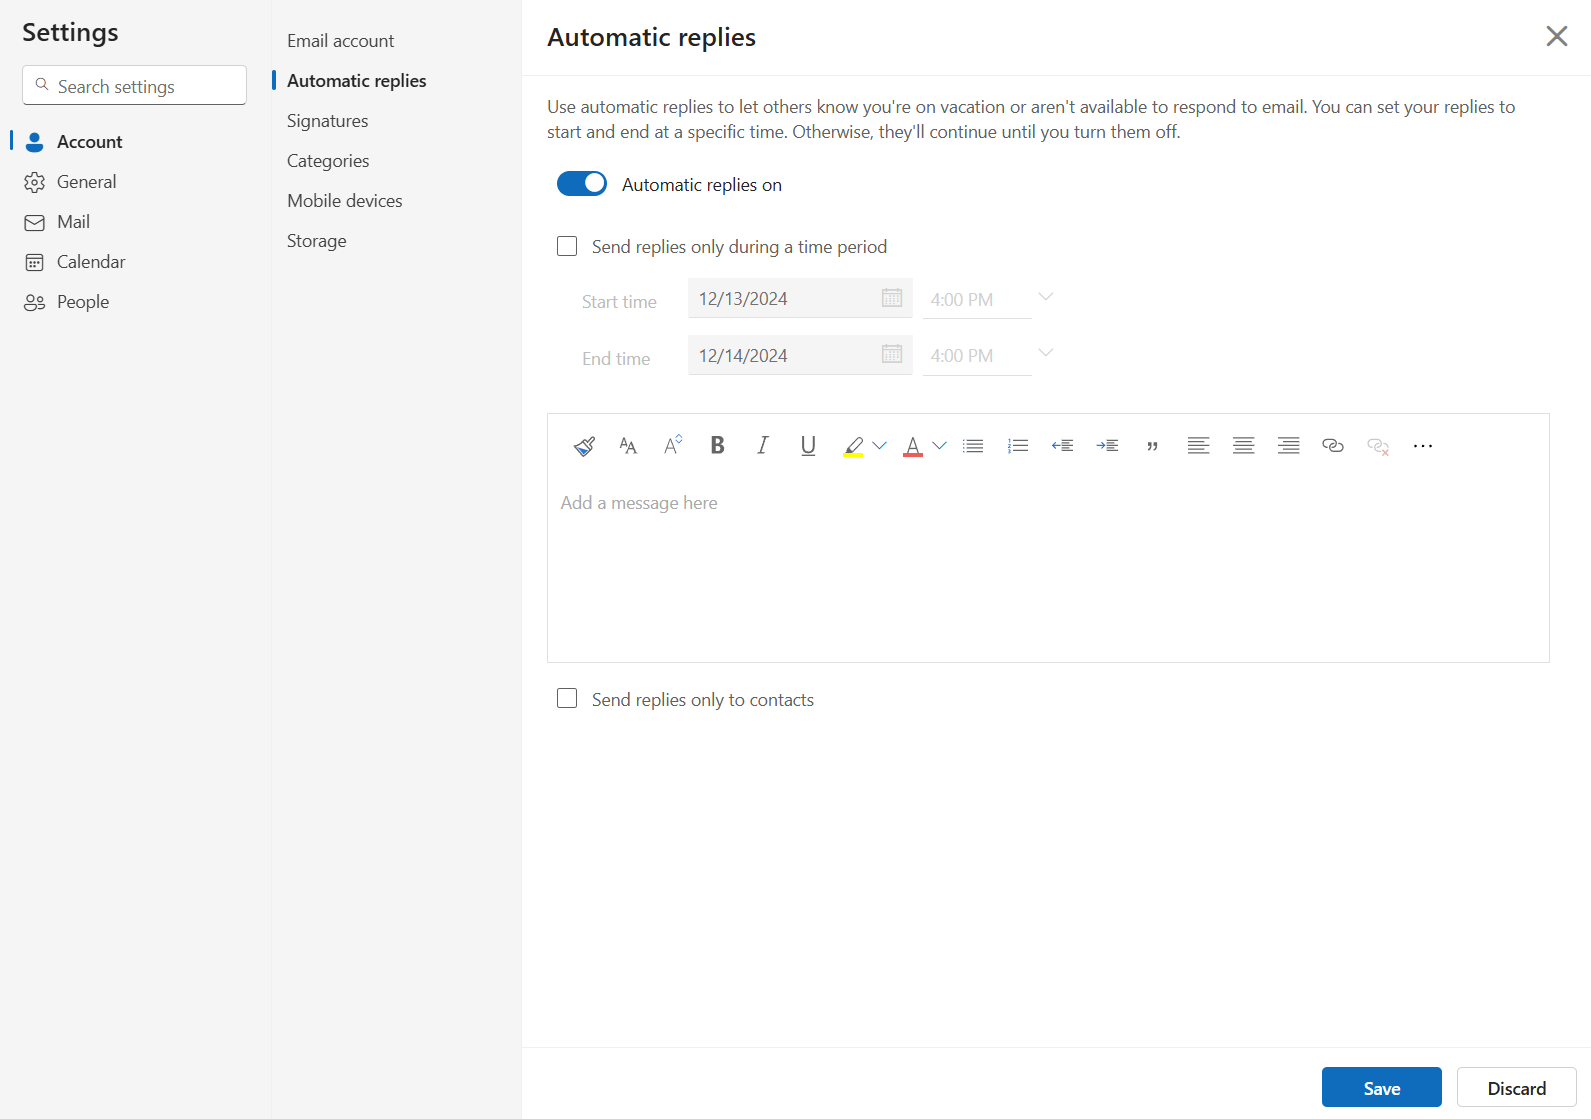Focus the Search settings box

coord(134,85)
